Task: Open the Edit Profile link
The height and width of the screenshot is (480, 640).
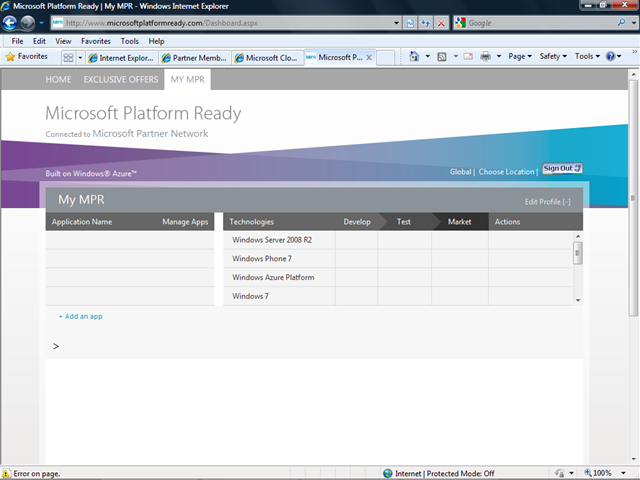Action: click(547, 202)
